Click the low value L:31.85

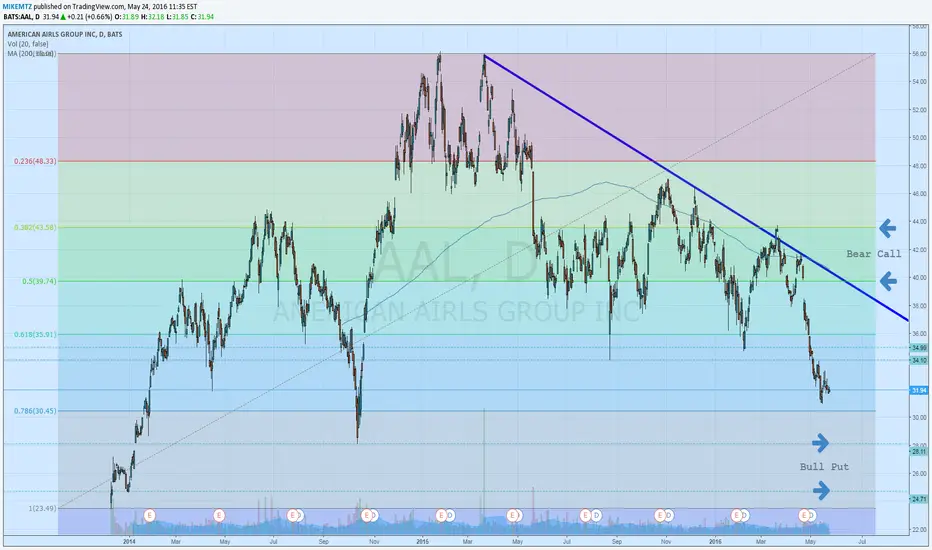177,17
